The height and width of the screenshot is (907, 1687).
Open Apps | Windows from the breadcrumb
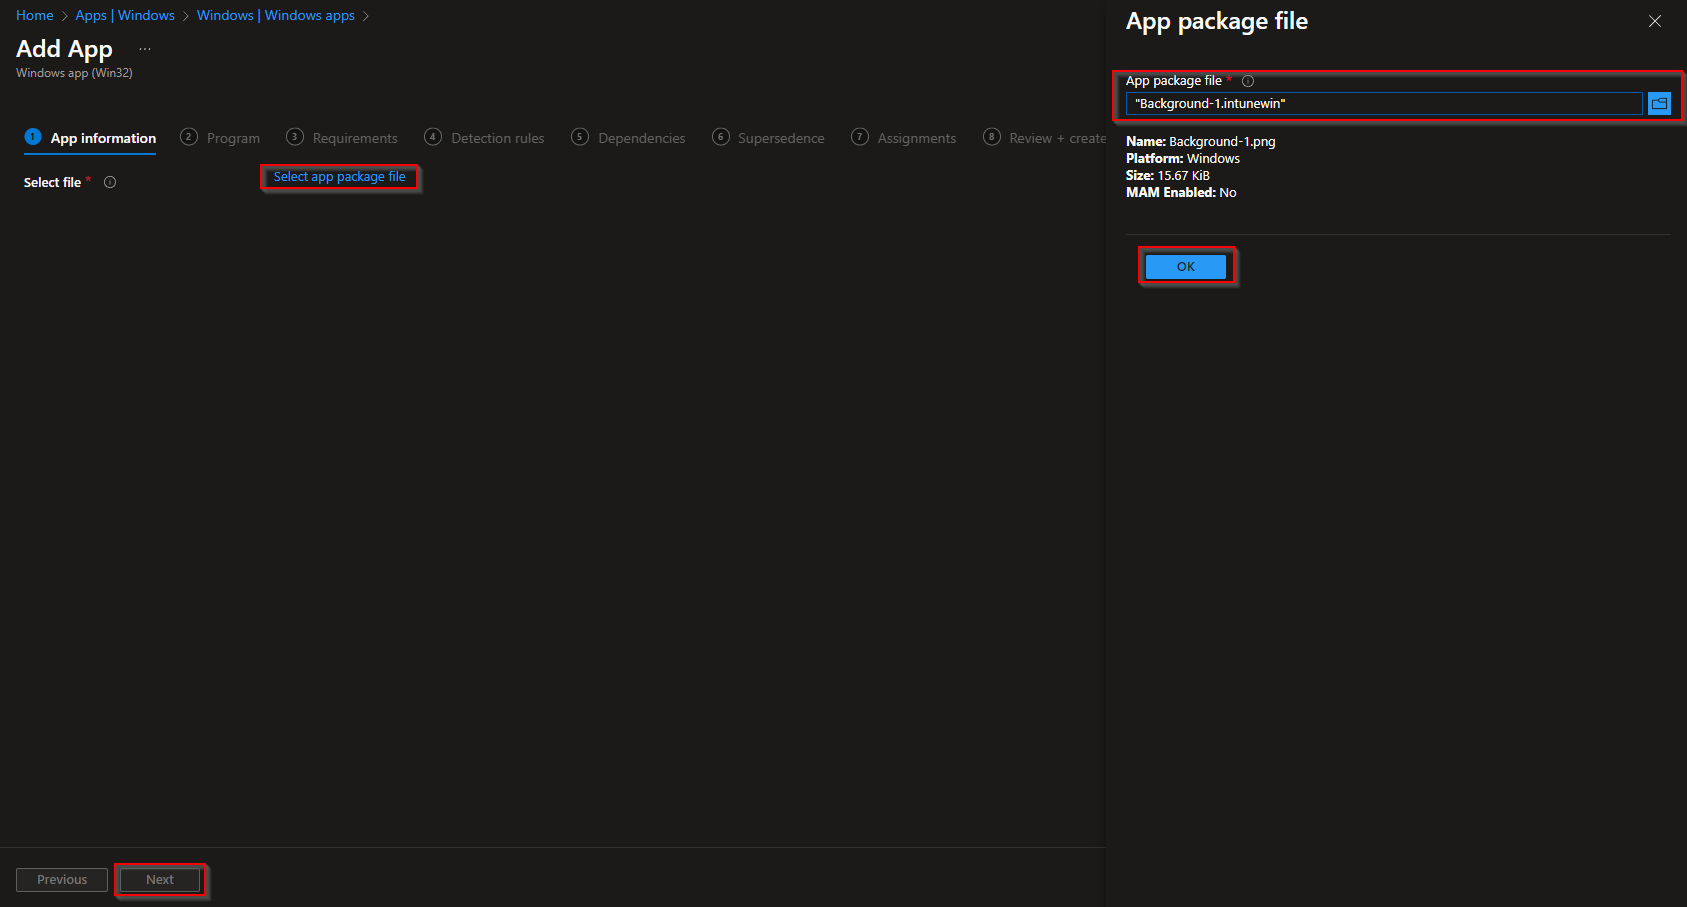tap(124, 15)
